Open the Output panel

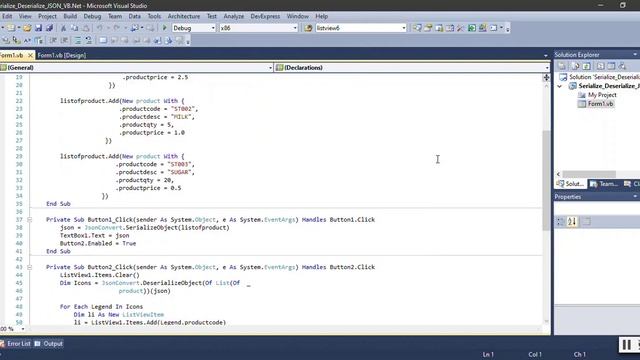pos(49,344)
